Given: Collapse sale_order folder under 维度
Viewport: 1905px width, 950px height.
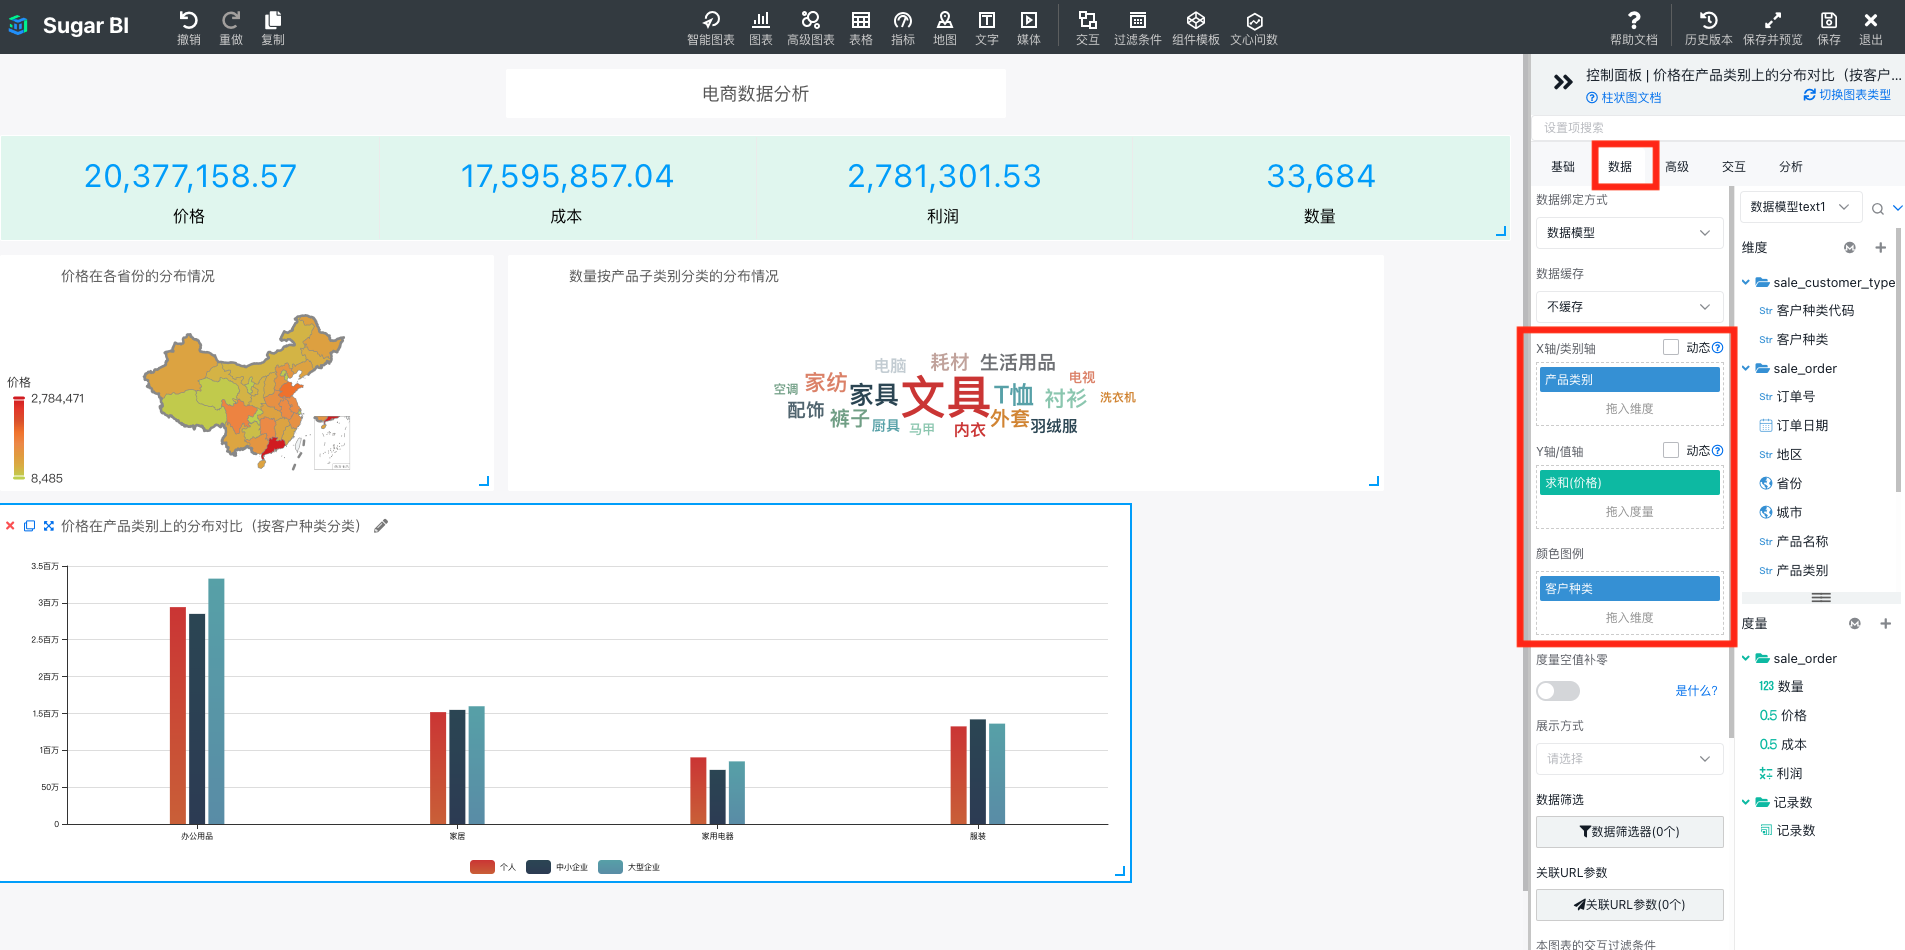Looking at the screenshot, I should coord(1746,368).
